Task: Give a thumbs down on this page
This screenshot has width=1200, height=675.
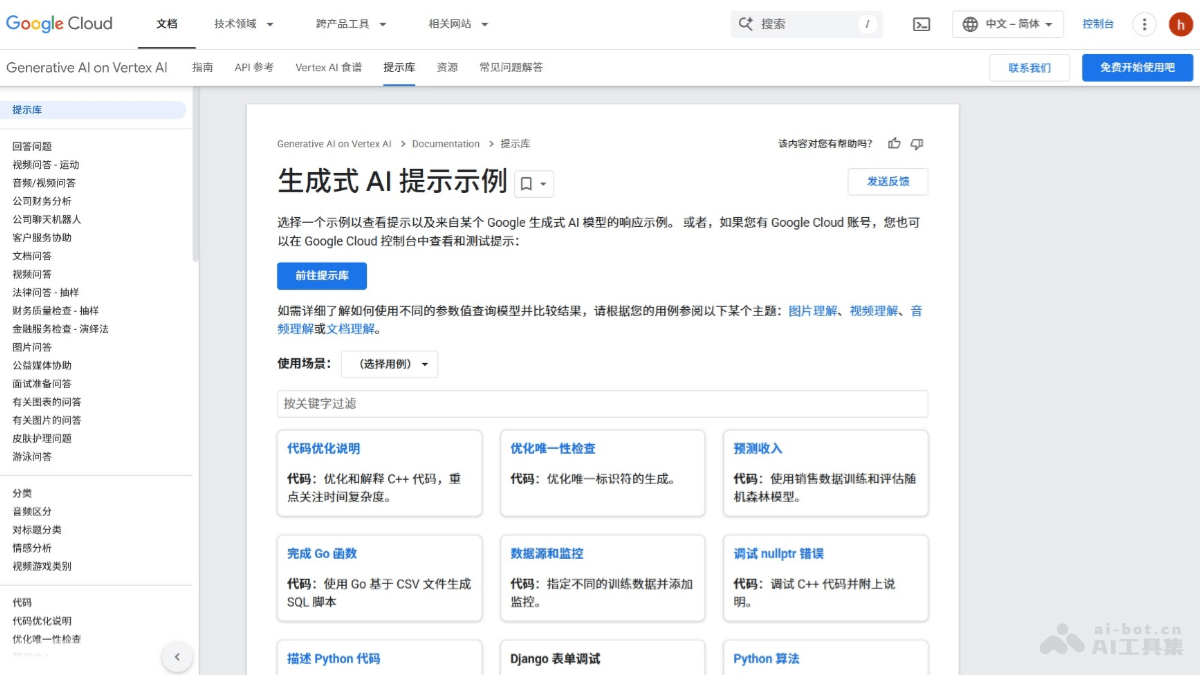Action: 916,143
